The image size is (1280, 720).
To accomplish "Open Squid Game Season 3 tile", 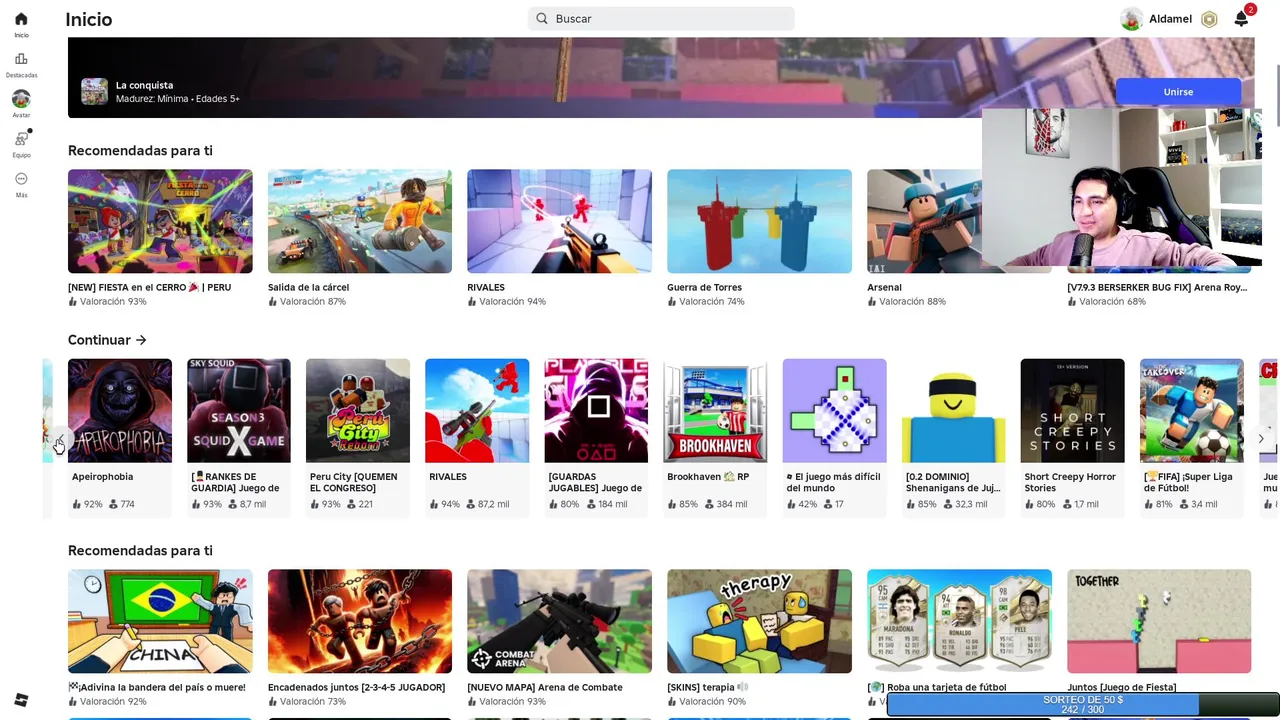I will tap(239, 411).
